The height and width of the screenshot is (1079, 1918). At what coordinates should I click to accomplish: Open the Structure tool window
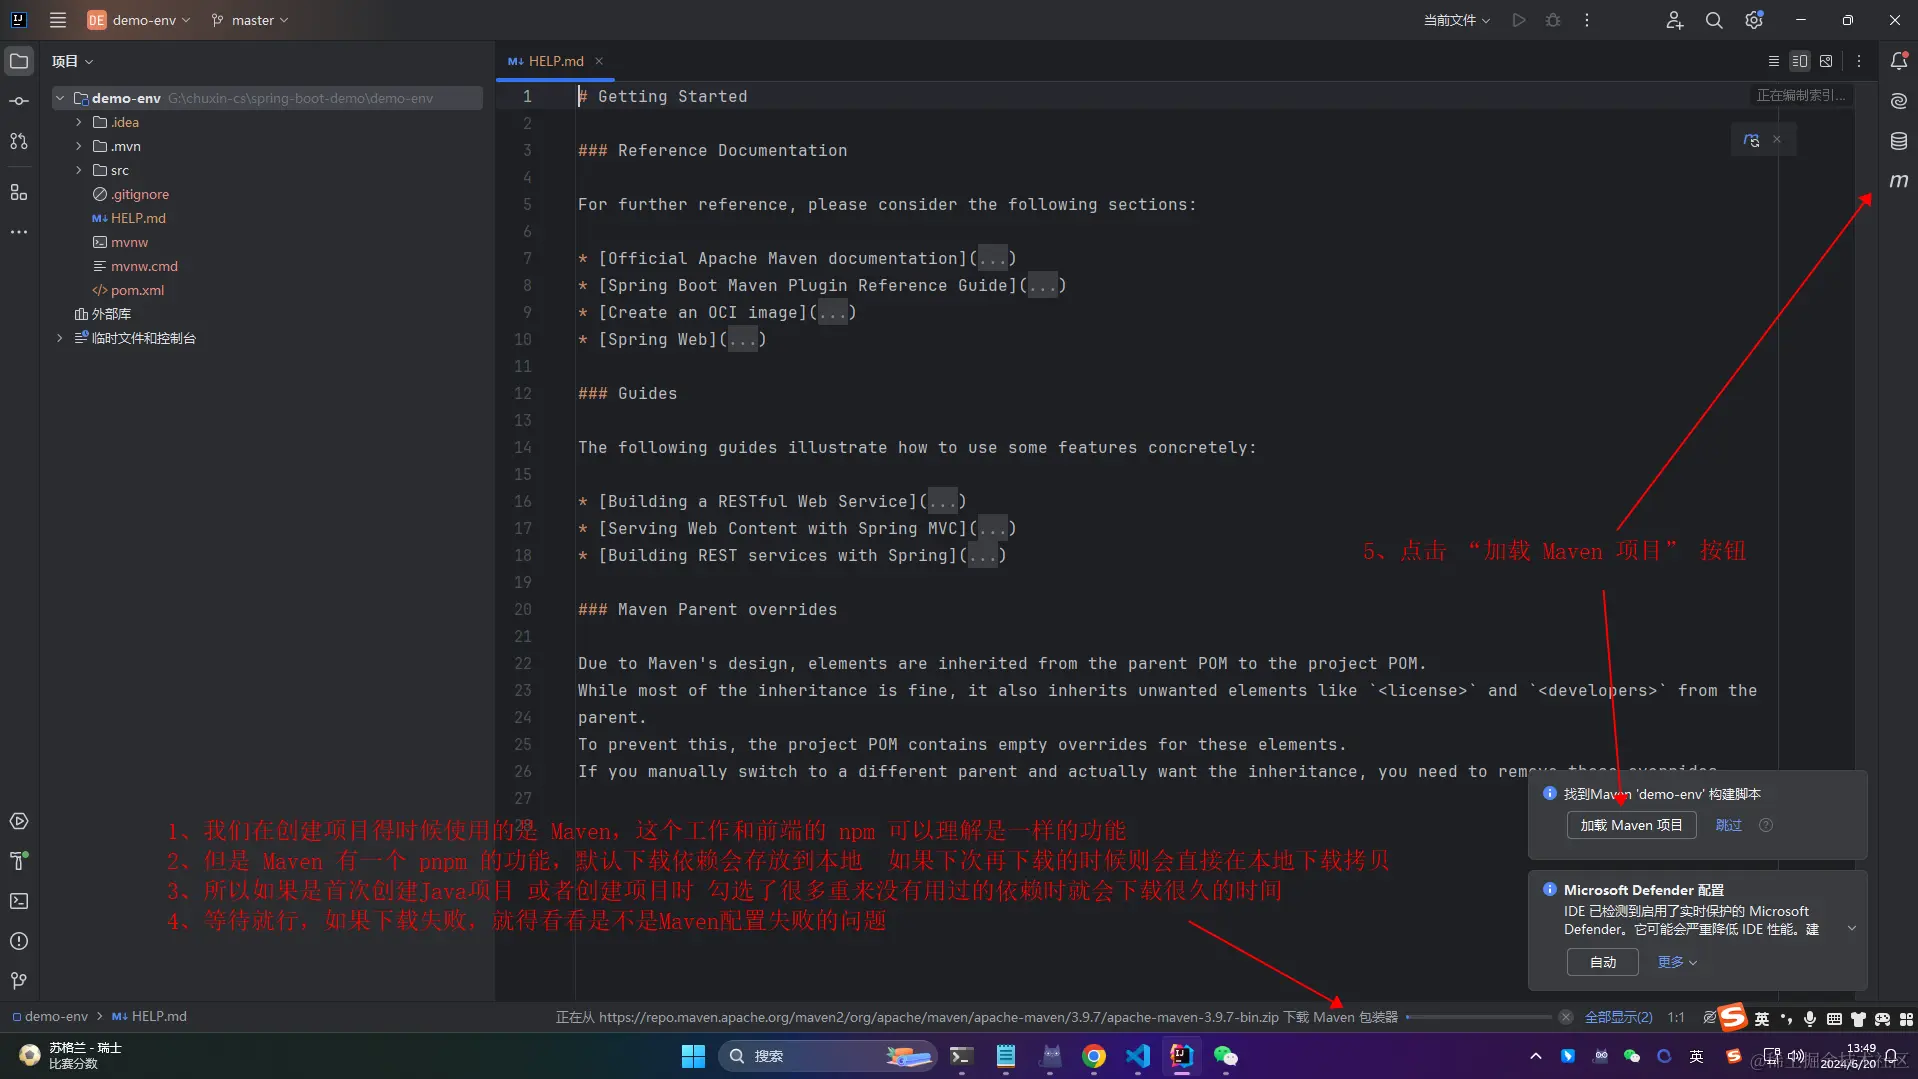click(19, 192)
